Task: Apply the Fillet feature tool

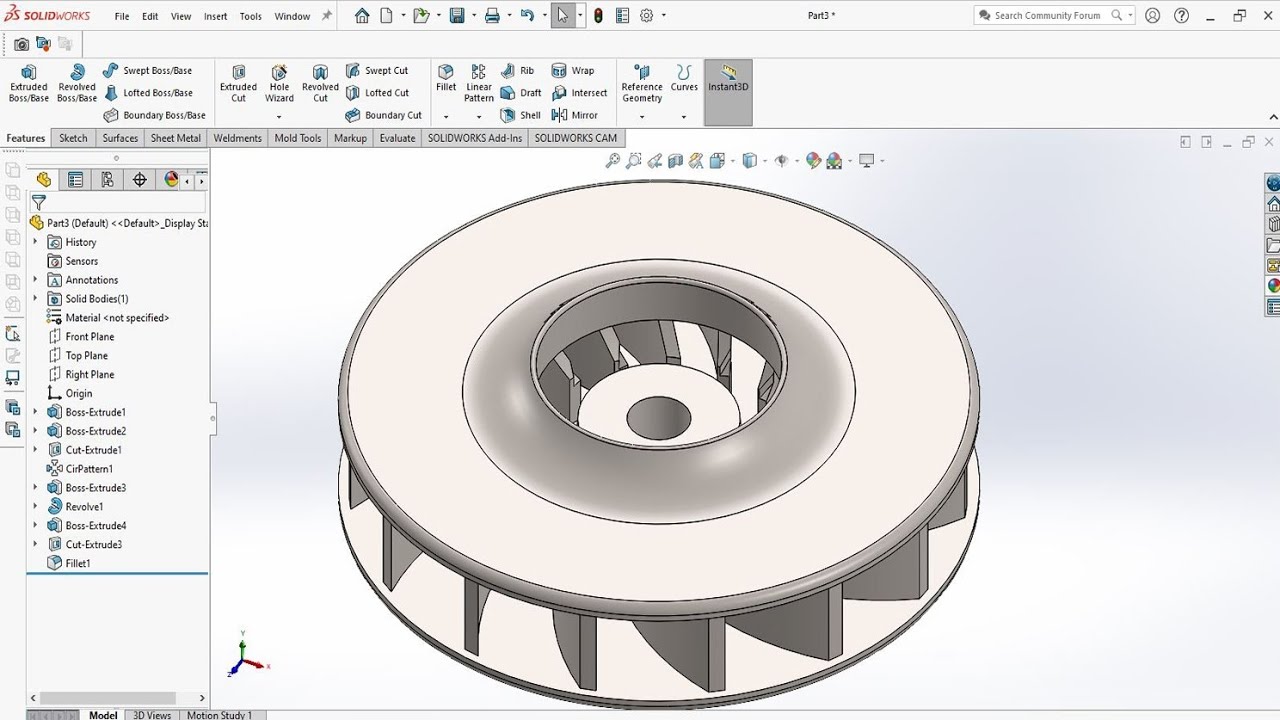Action: click(446, 78)
